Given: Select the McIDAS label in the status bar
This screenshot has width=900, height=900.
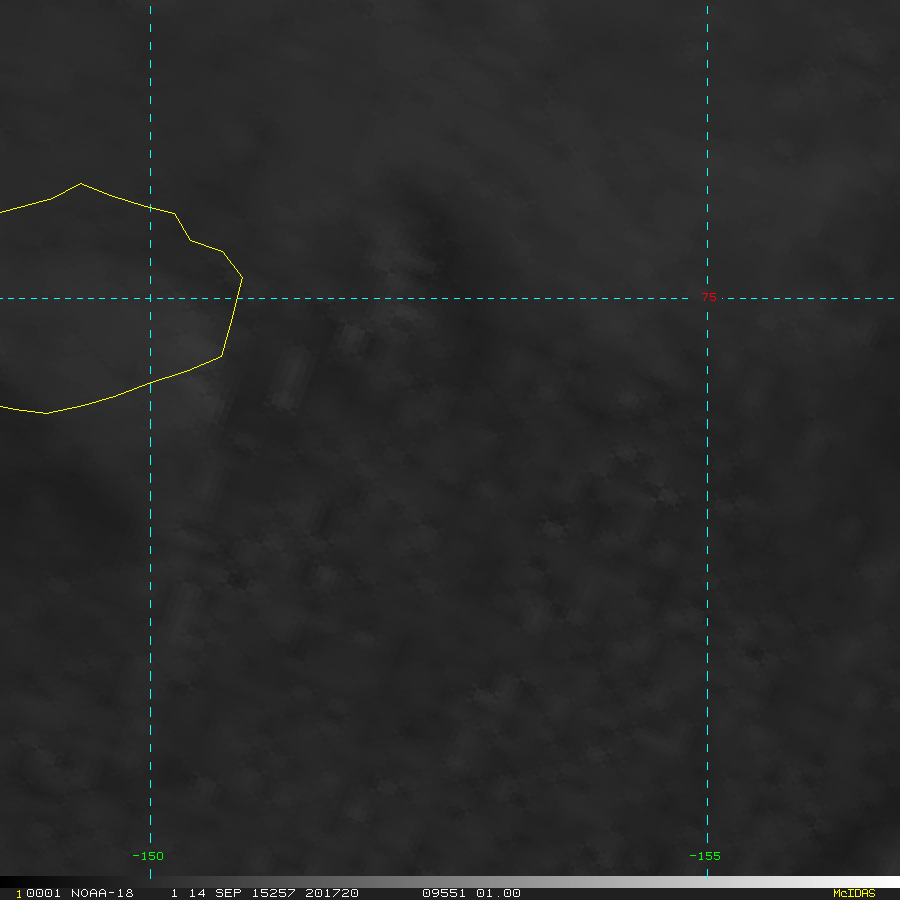Looking at the screenshot, I should (854, 893).
